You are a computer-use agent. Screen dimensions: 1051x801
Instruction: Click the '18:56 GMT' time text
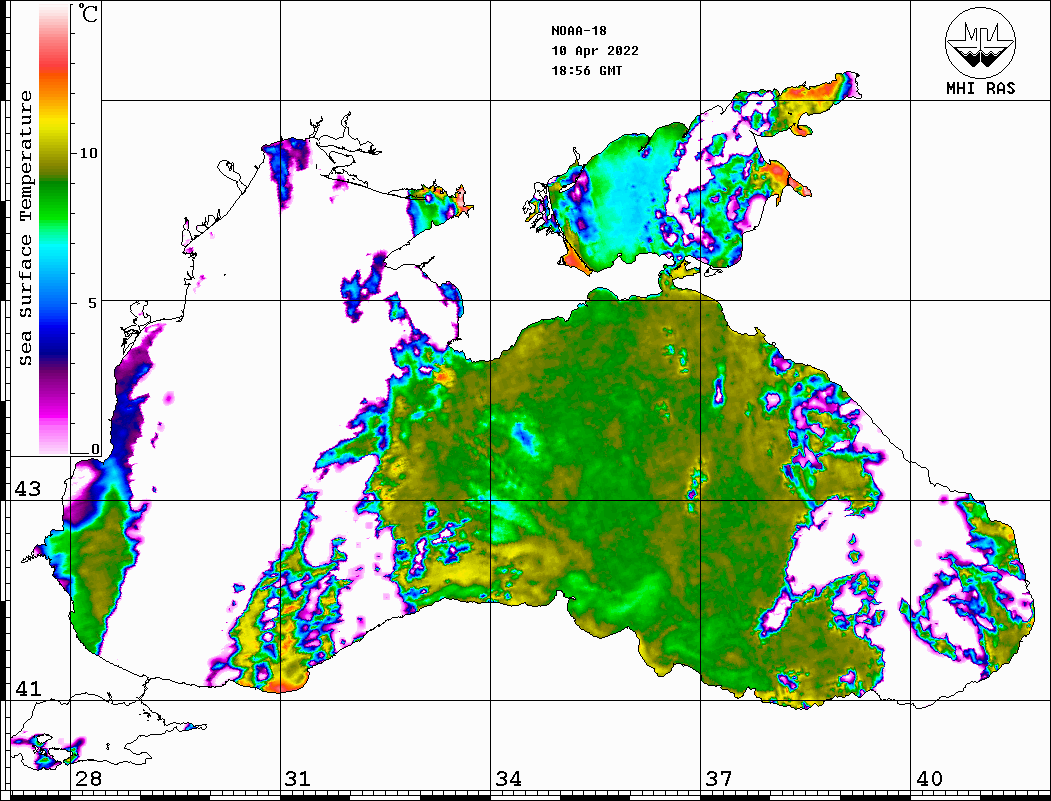[586, 71]
